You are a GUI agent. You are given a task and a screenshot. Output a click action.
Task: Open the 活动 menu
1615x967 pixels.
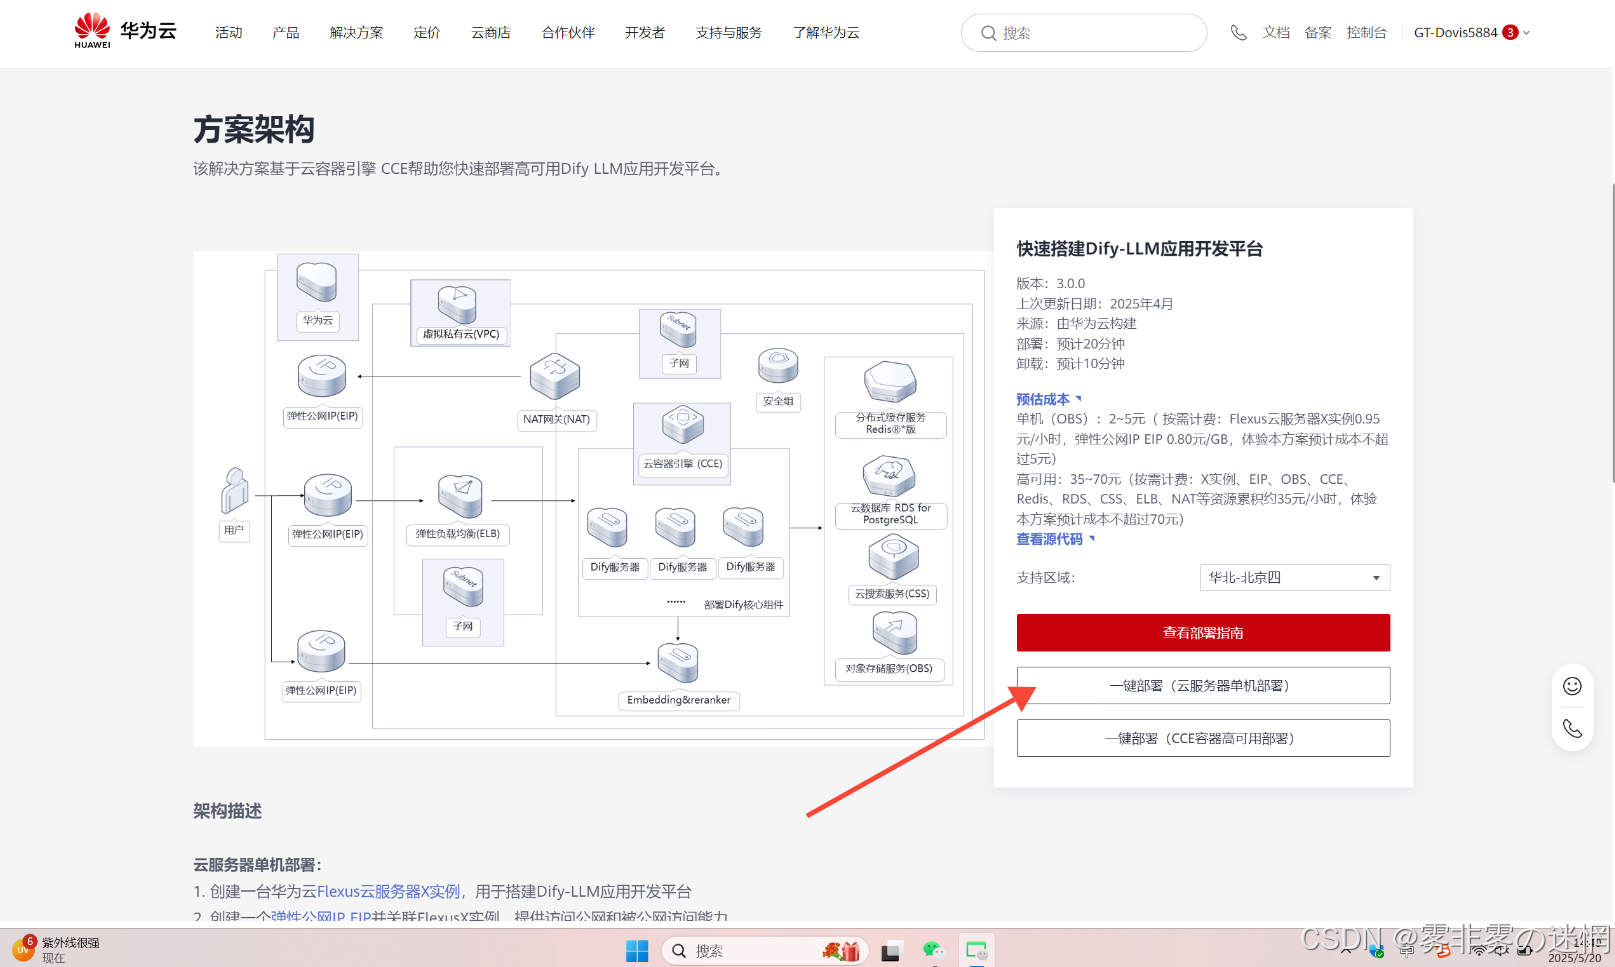pos(229,32)
